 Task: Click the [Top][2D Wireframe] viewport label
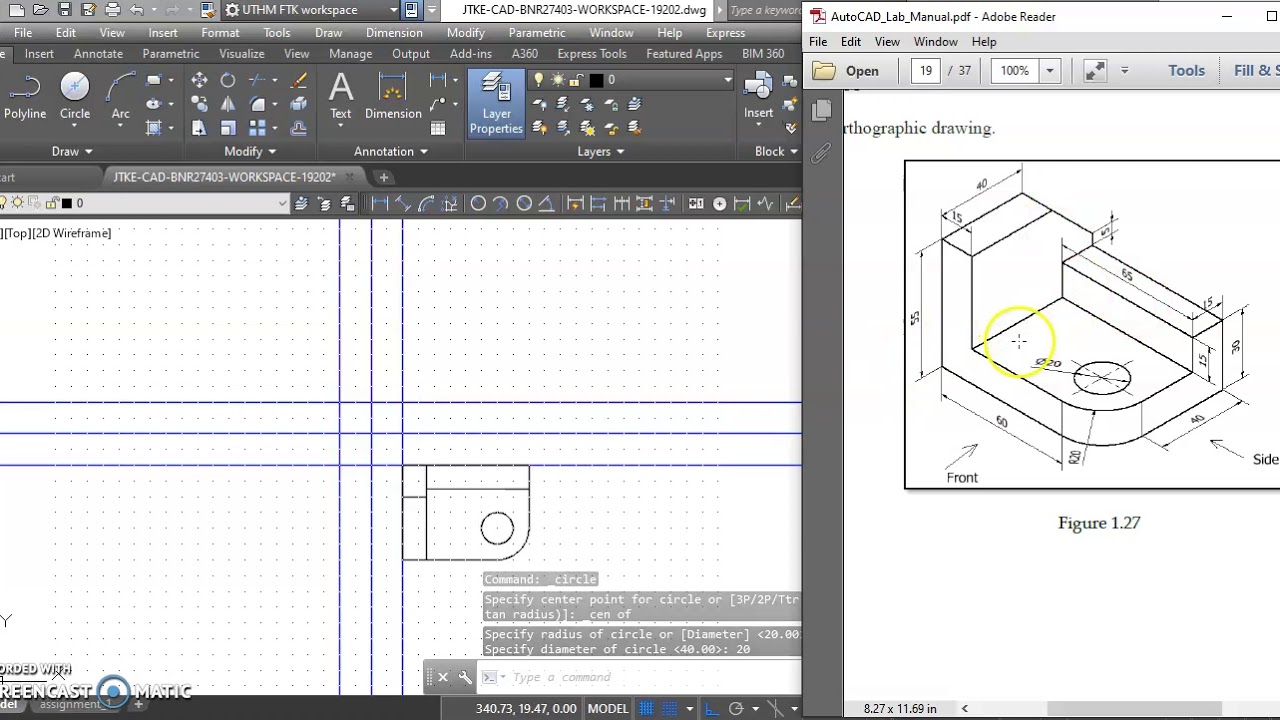pos(57,233)
